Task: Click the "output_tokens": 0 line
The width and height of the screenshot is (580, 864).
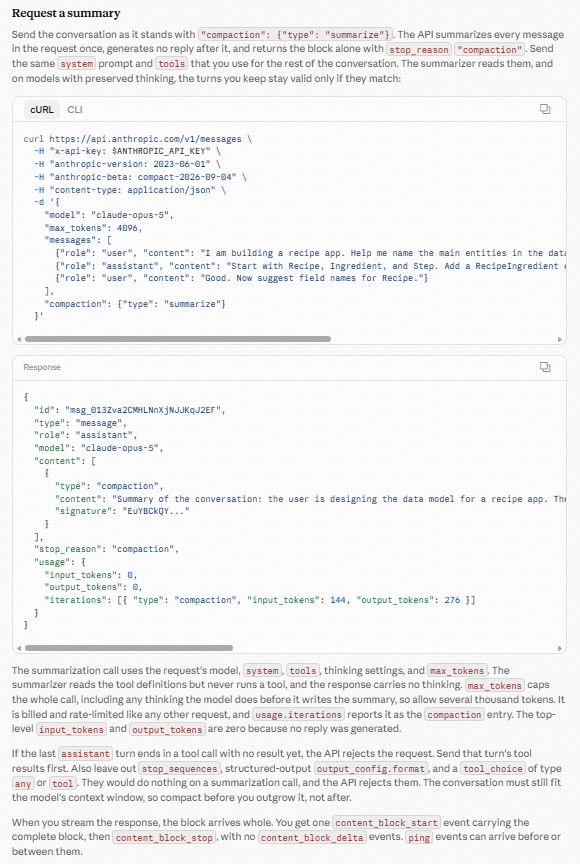Action: [93, 587]
